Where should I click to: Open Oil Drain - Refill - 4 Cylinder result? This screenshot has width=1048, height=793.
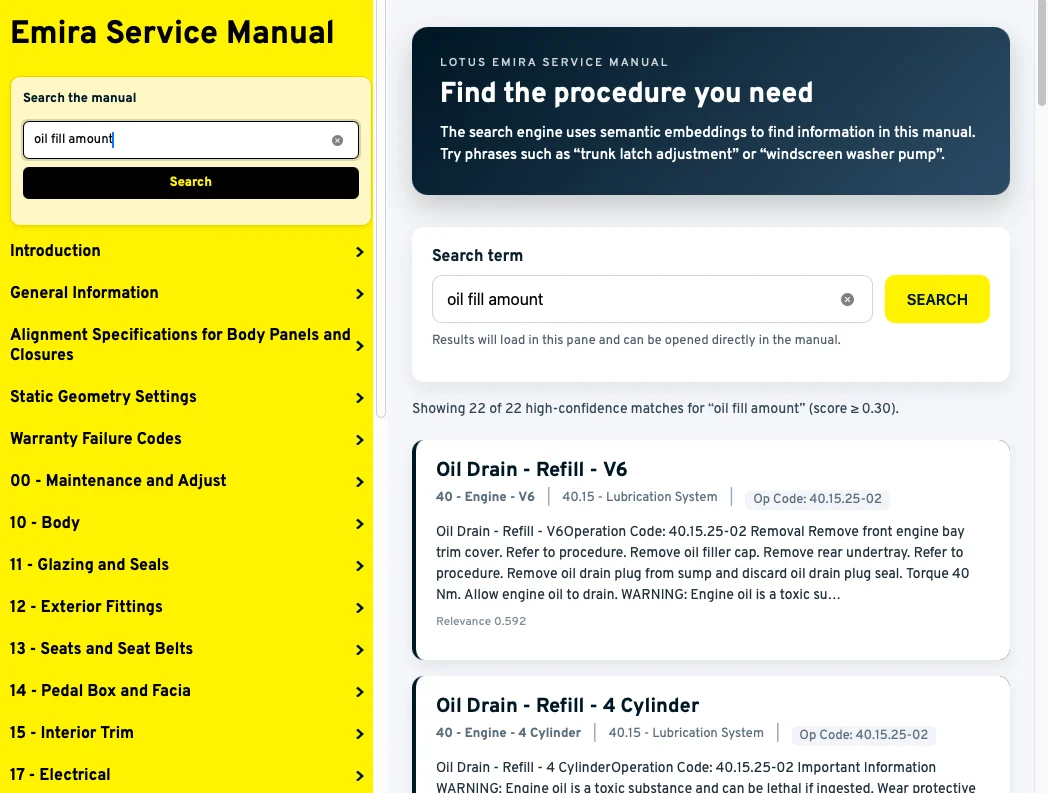point(567,705)
